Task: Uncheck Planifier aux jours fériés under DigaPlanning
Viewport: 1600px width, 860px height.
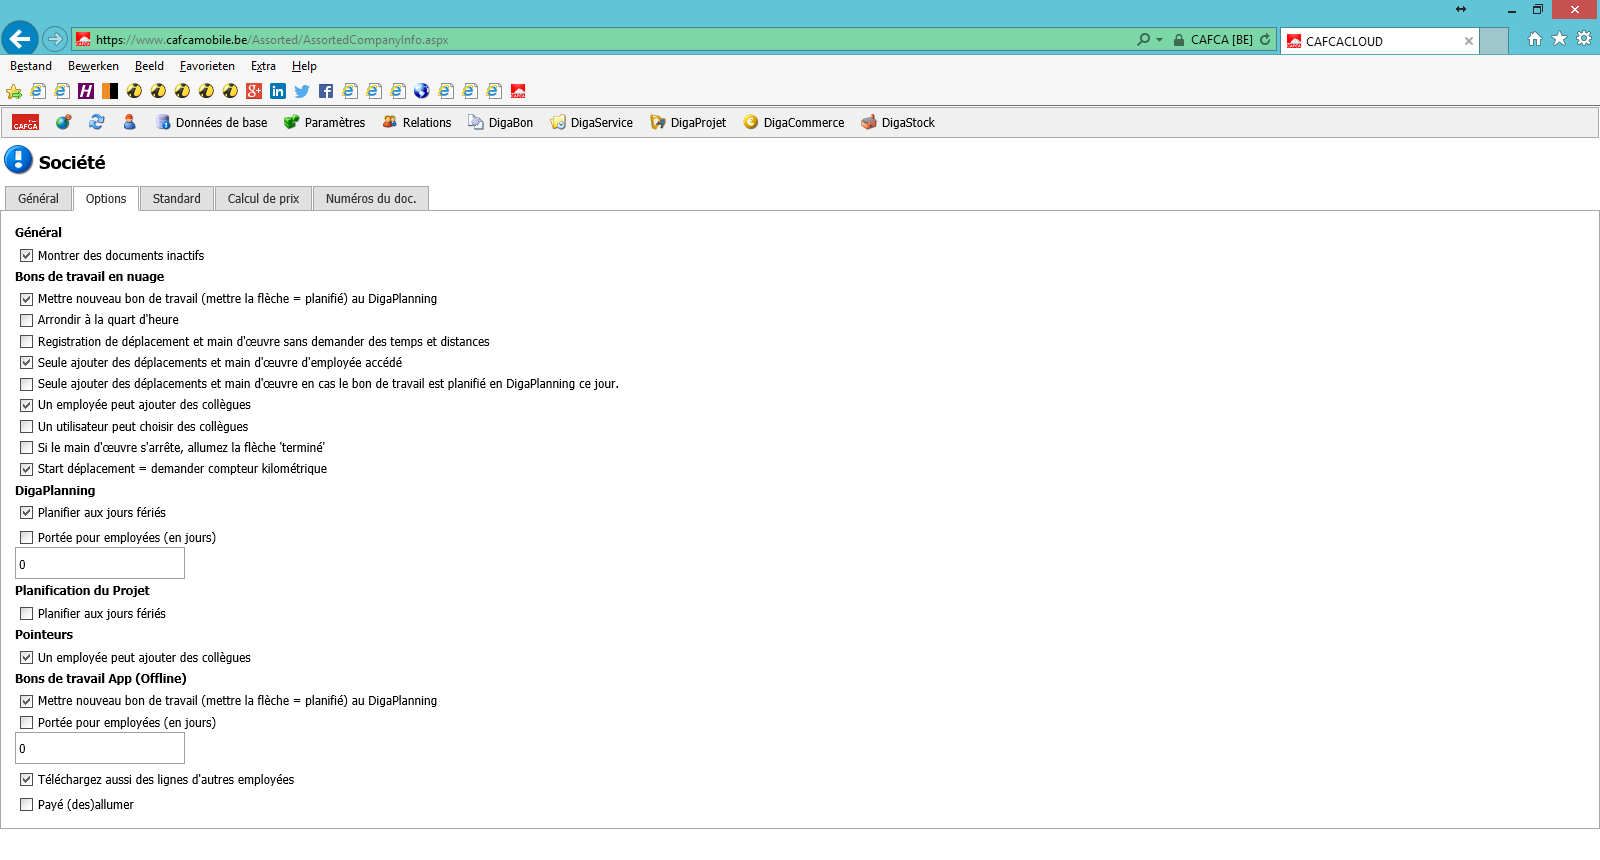Action: tap(27, 513)
